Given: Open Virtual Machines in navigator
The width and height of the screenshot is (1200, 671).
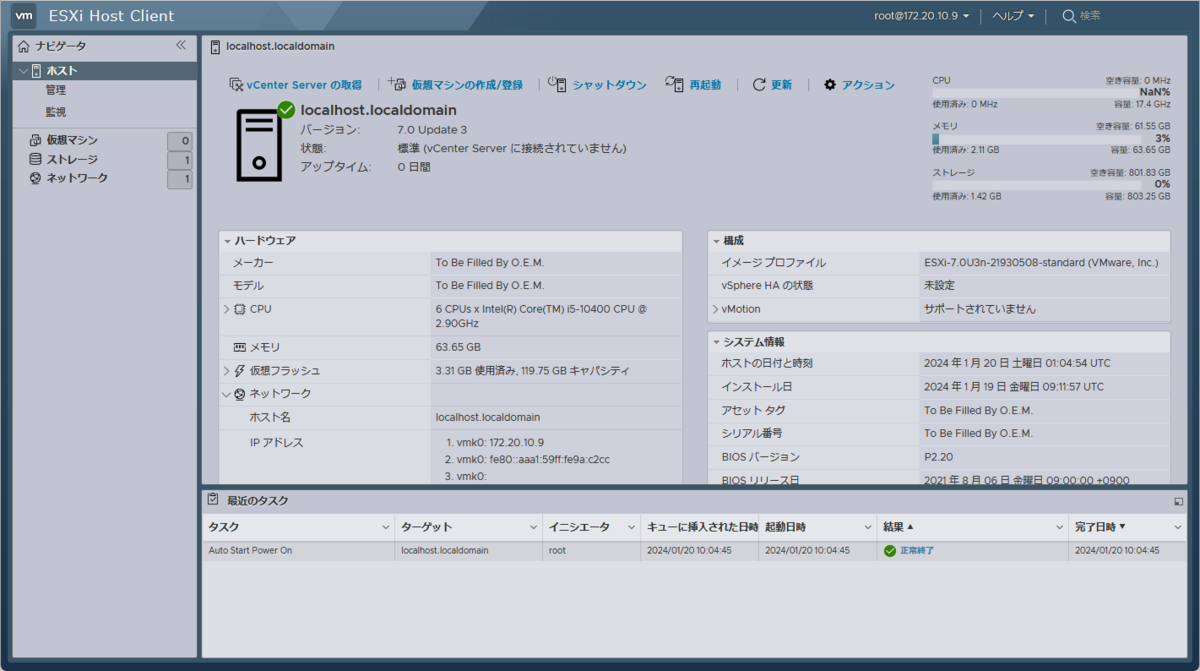Looking at the screenshot, I should 72,141.
